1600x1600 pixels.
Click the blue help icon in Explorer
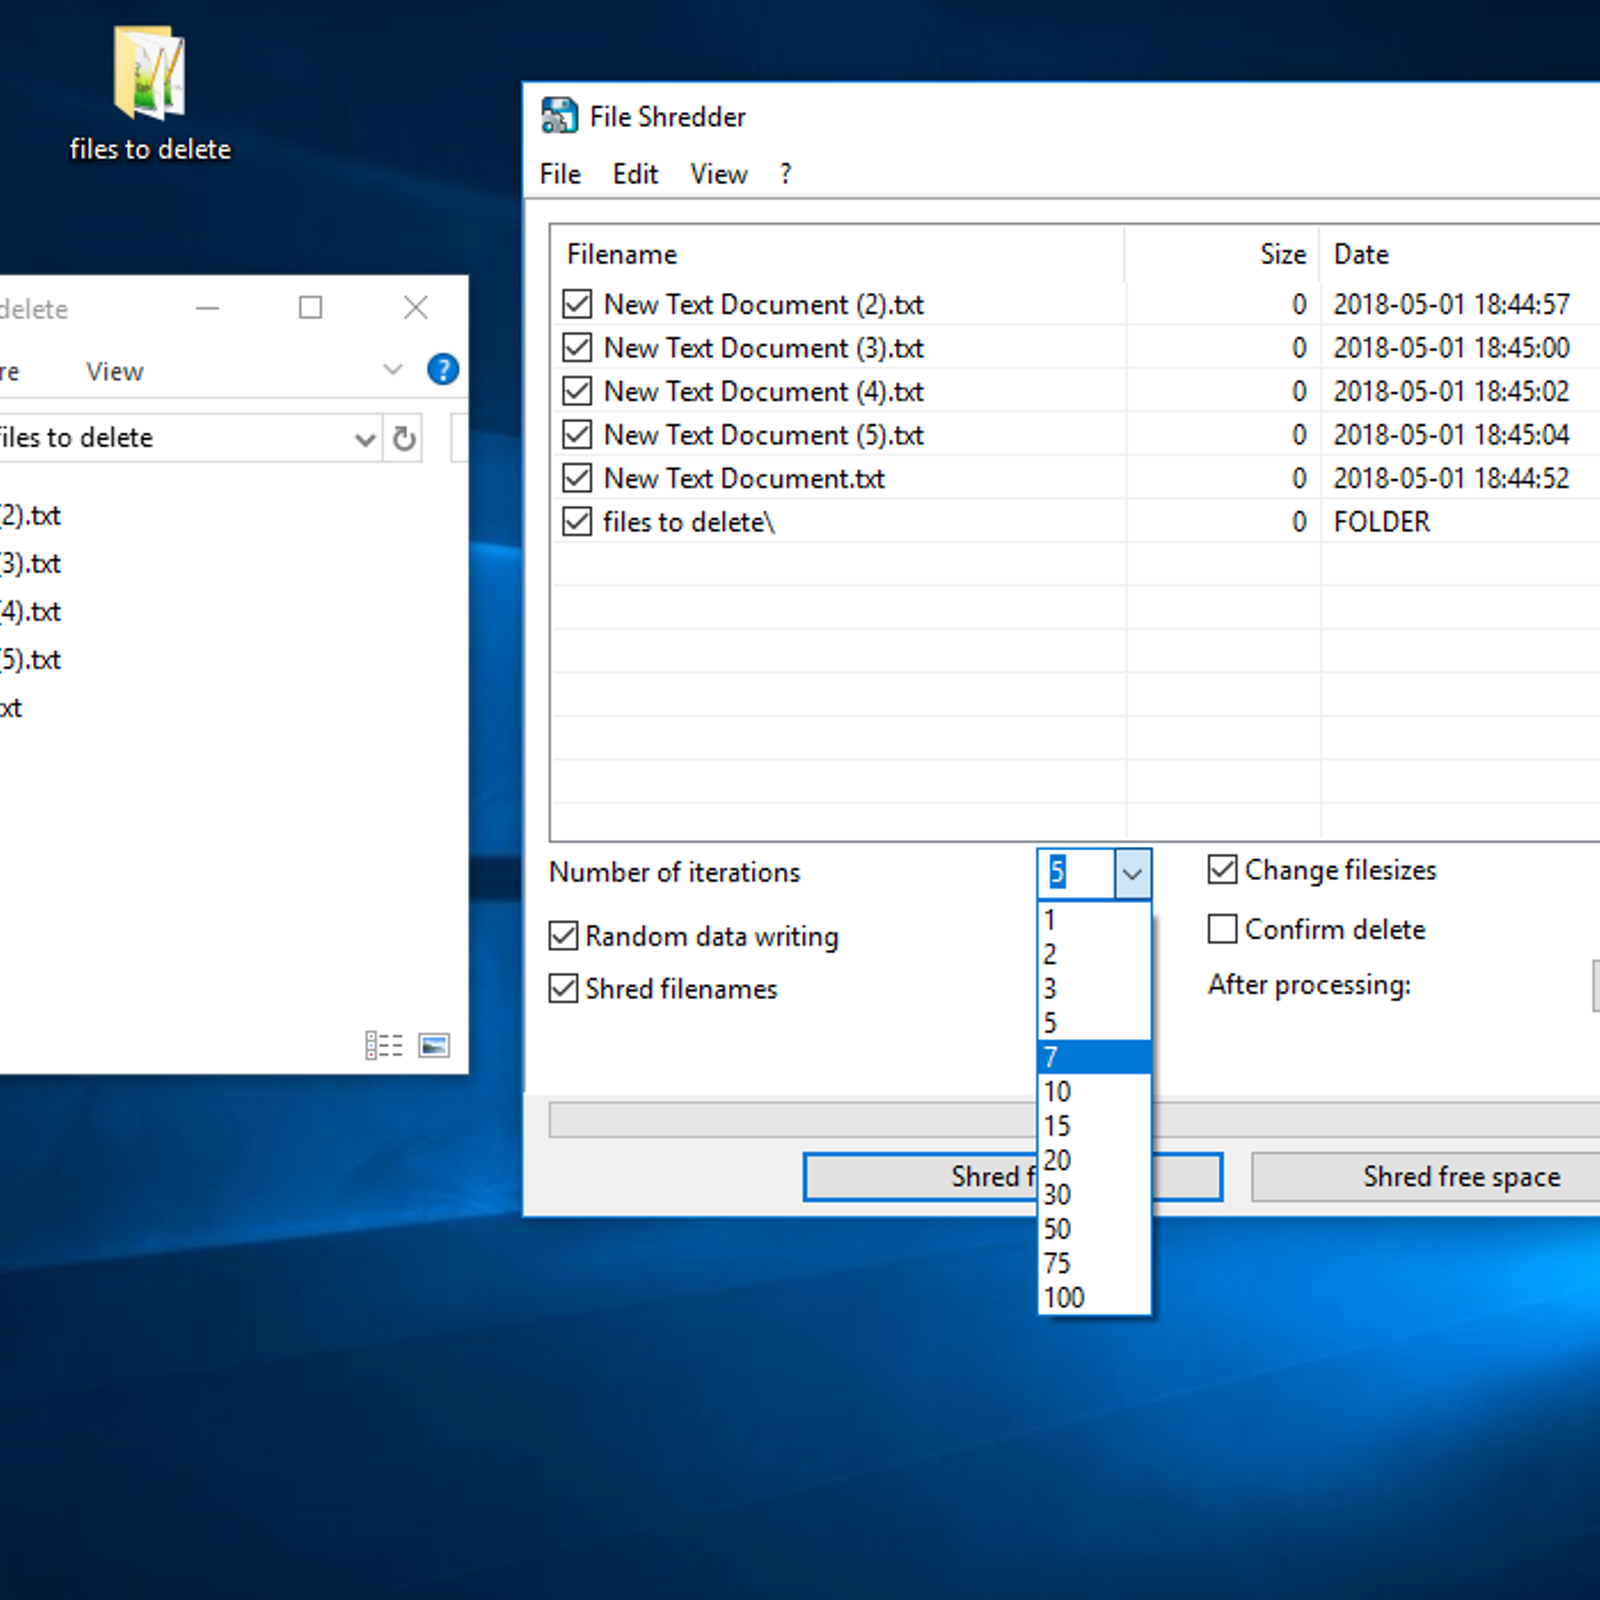click(x=442, y=370)
